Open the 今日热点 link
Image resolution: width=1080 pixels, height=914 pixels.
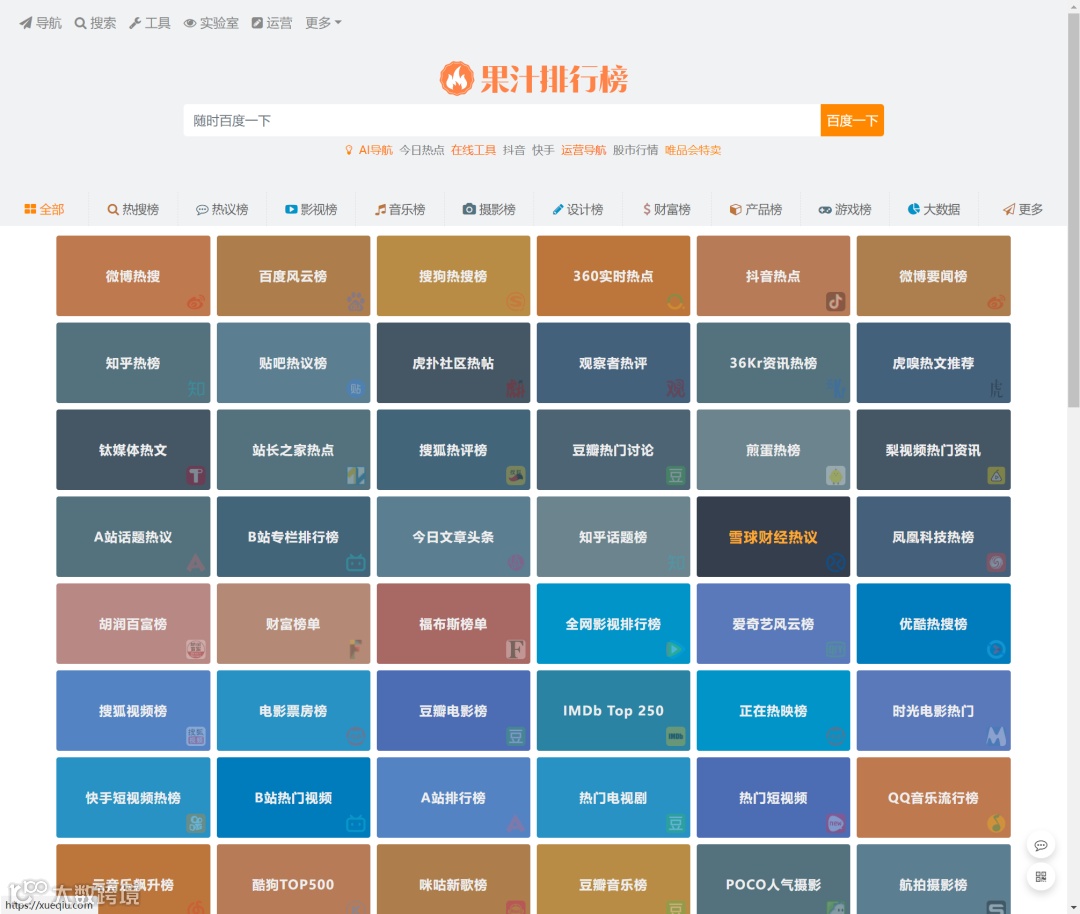tap(422, 150)
